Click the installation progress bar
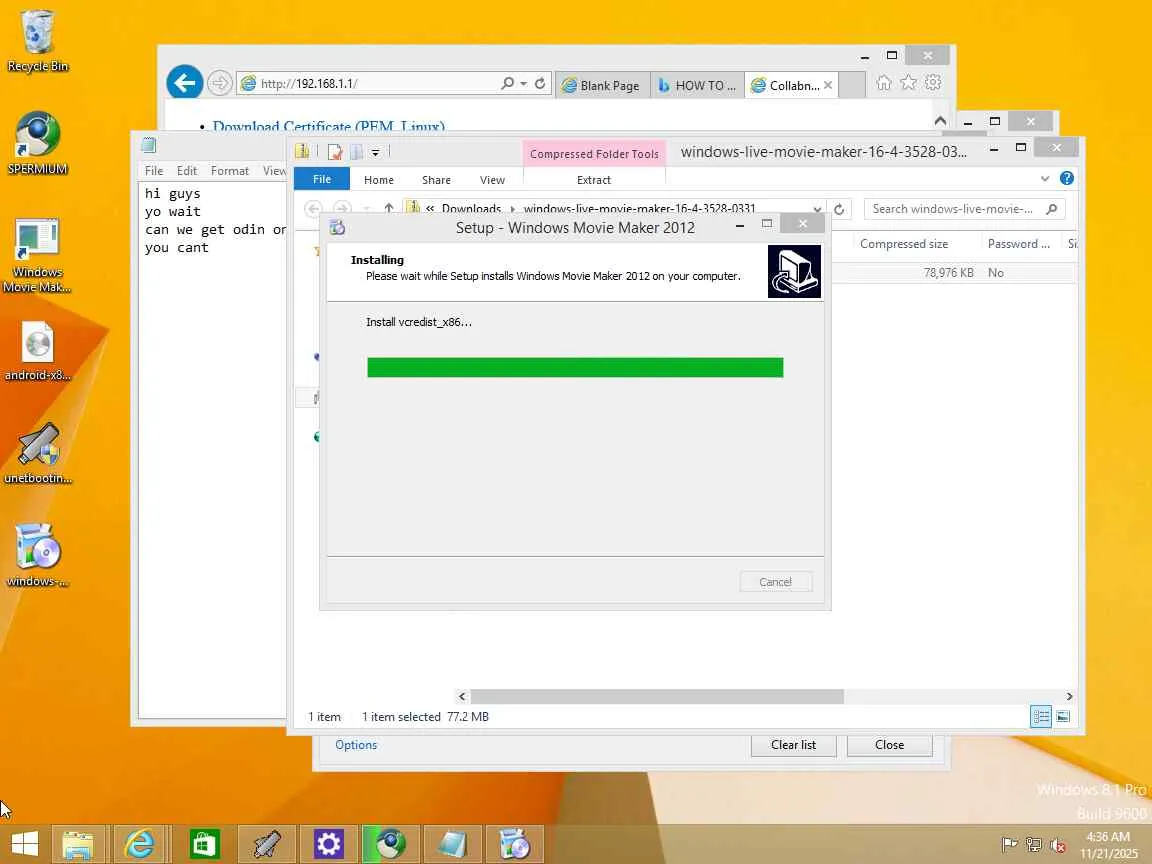 click(575, 367)
